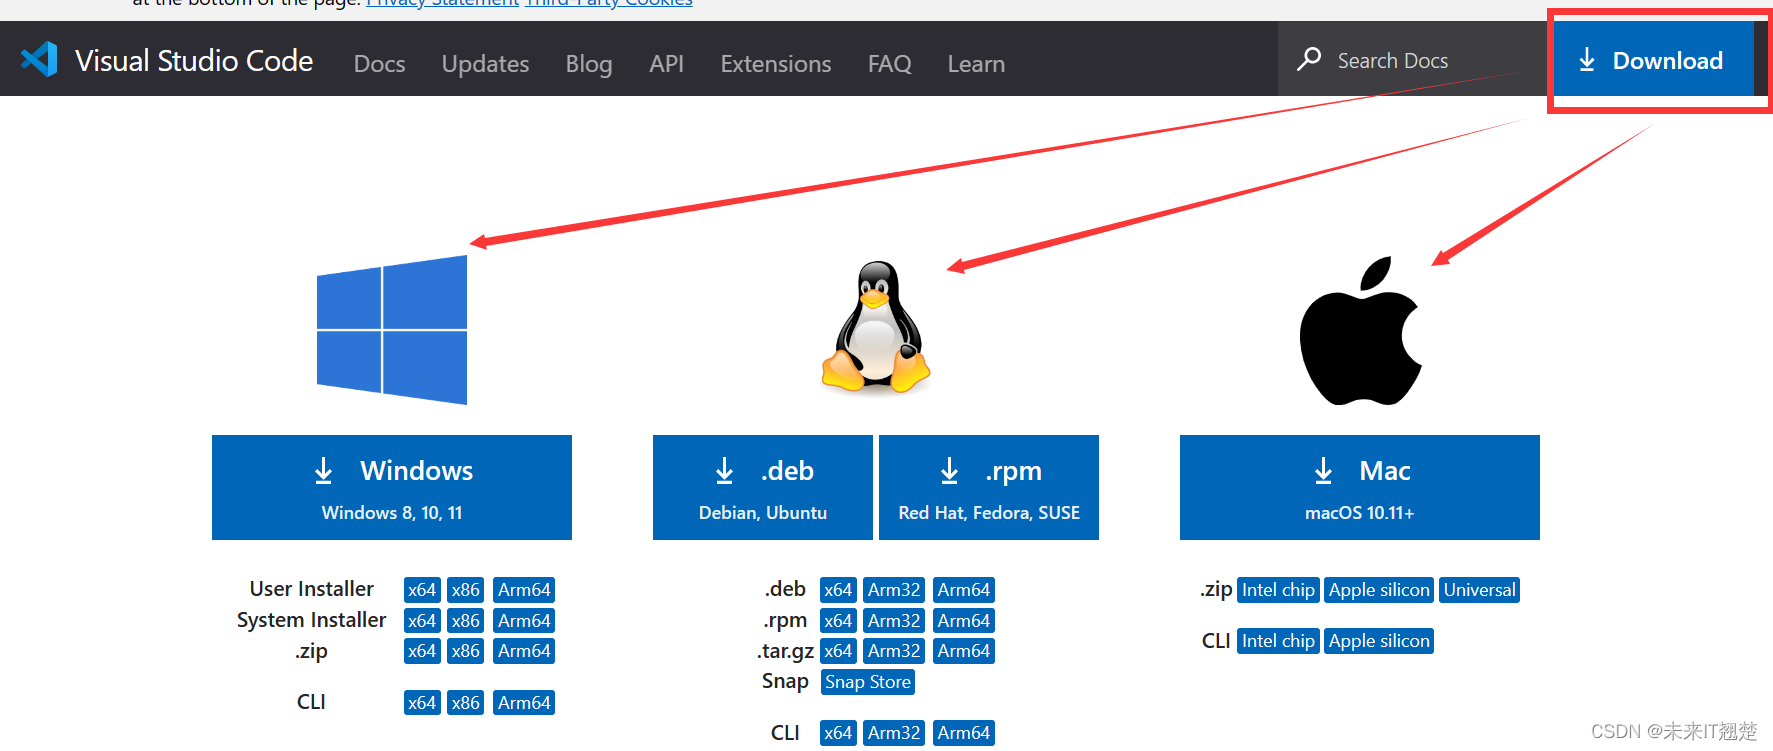
Task: Click the large Windows logo image
Action: 392,330
